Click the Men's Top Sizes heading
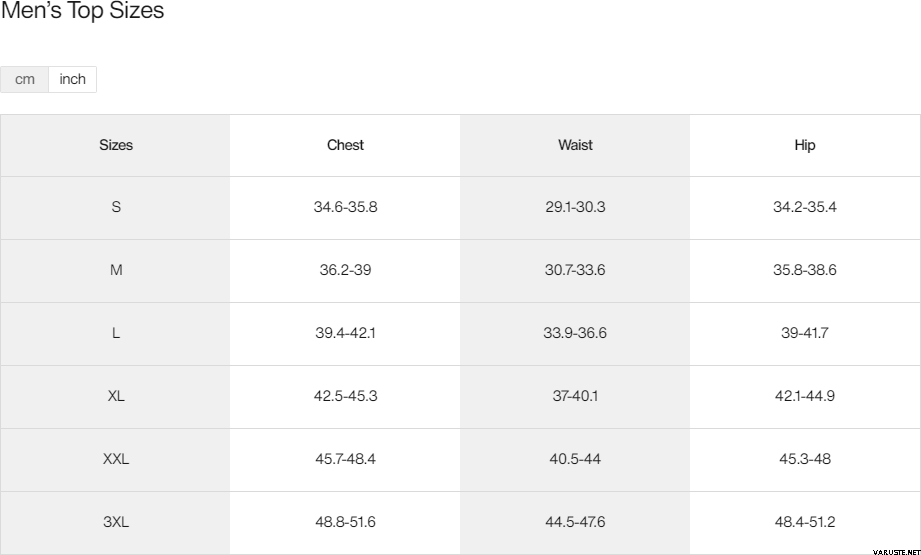This screenshot has height=555, width=921. point(83,12)
